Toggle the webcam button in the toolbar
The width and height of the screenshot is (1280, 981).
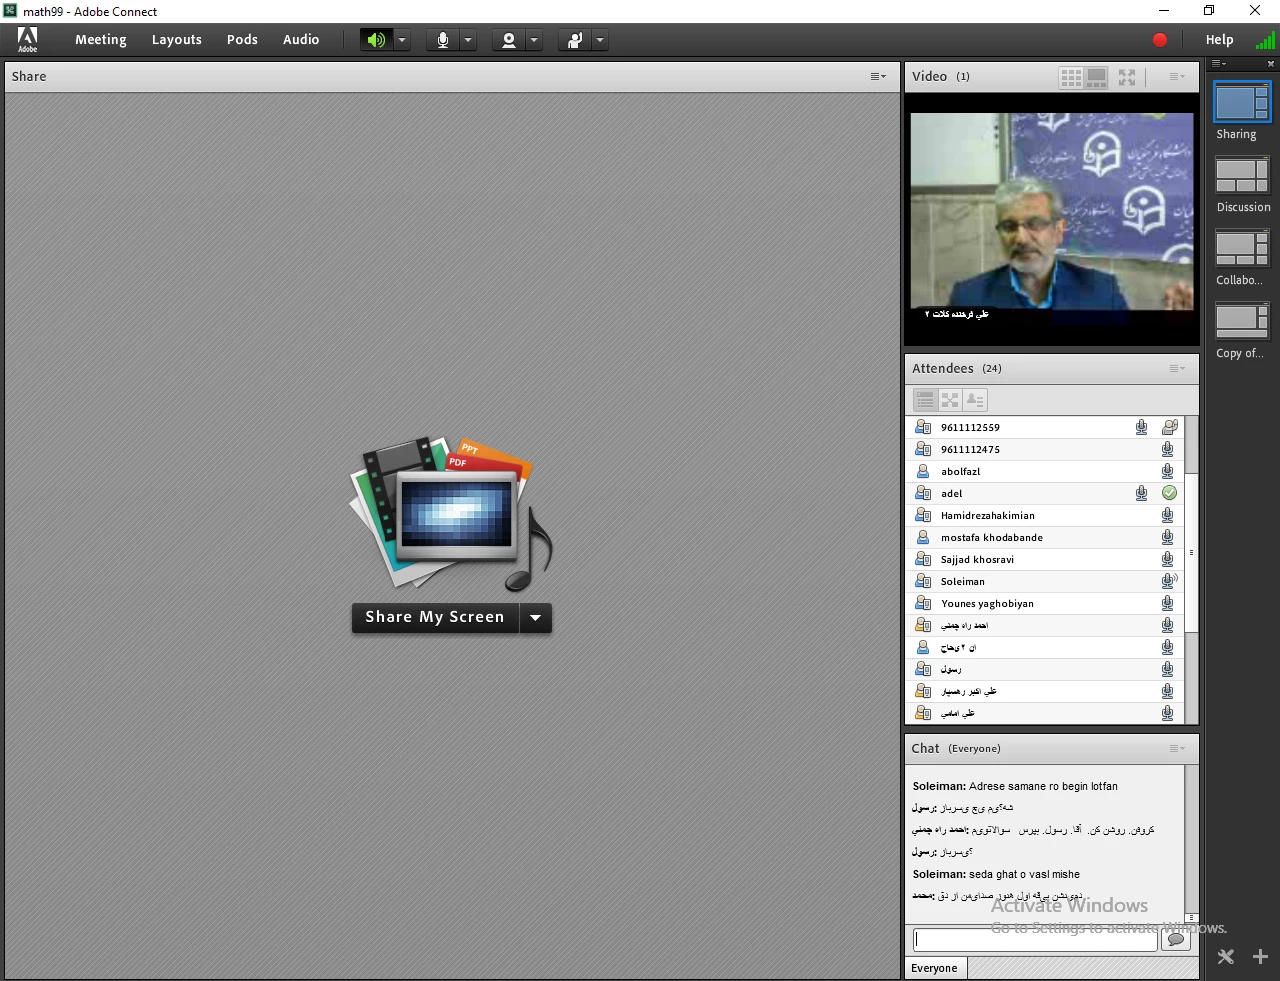509,40
